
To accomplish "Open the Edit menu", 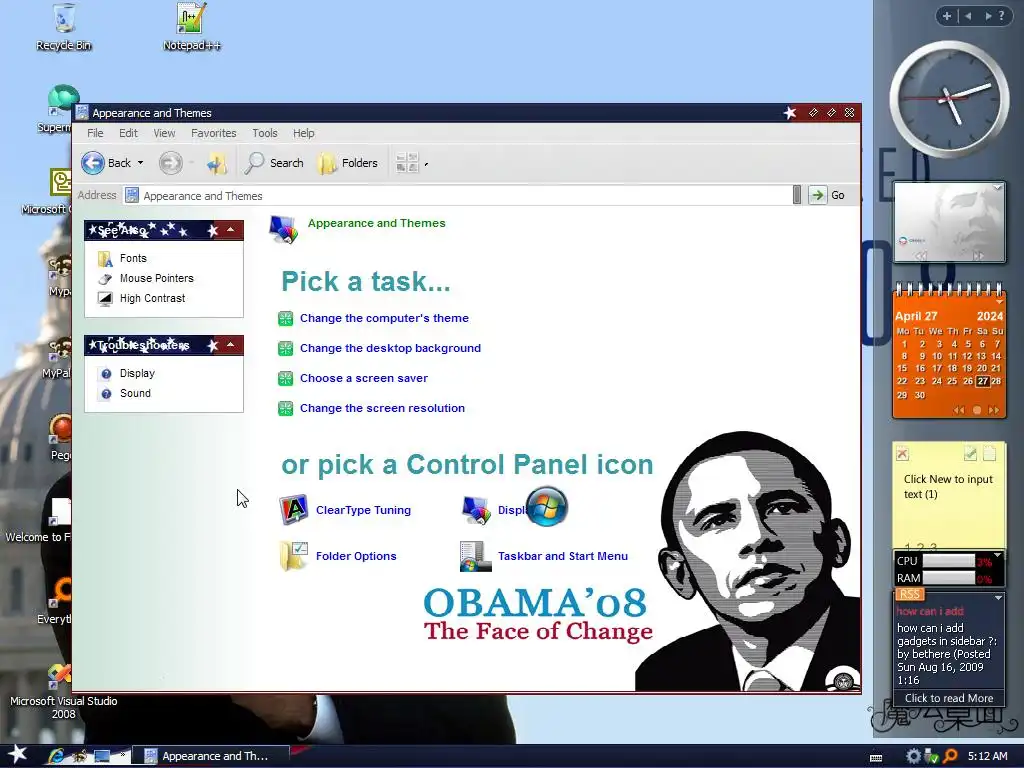I will pyautogui.click(x=128, y=133).
